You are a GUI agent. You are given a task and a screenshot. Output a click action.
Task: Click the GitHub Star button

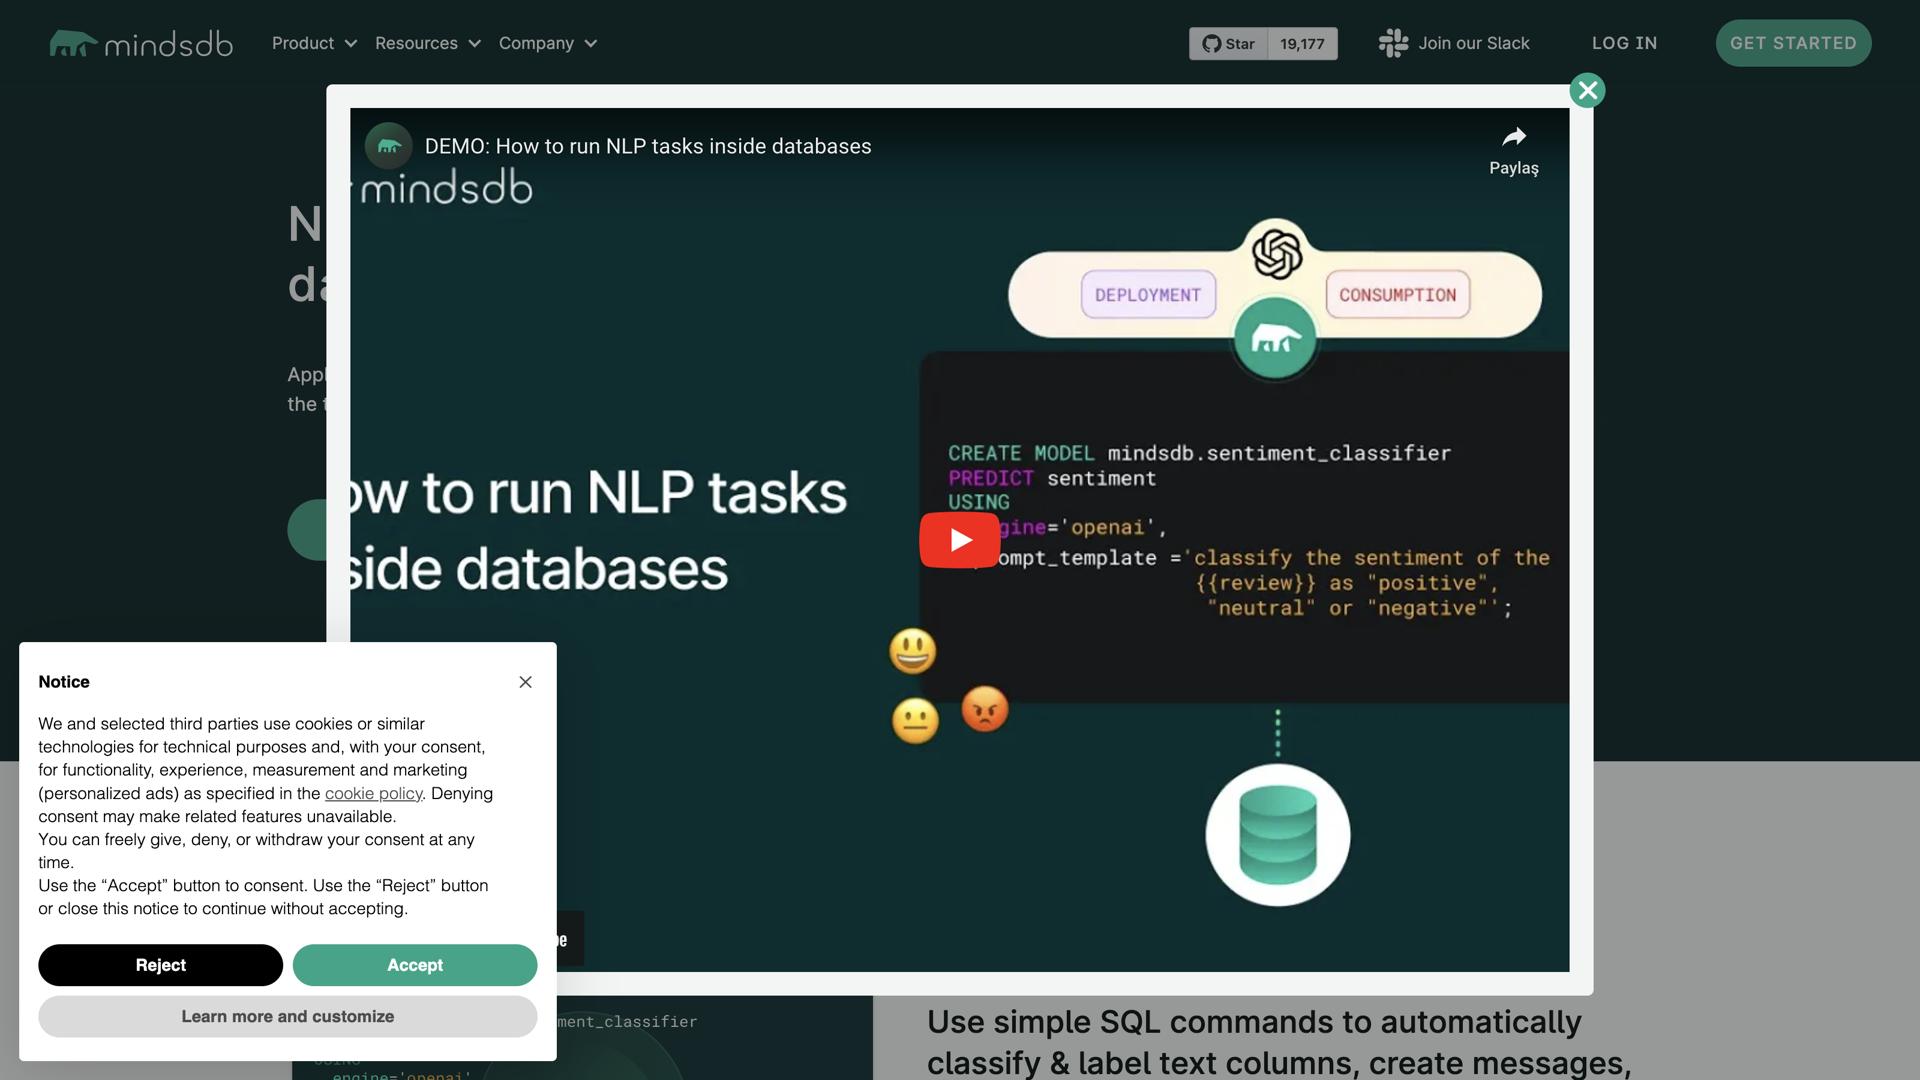click(1228, 44)
